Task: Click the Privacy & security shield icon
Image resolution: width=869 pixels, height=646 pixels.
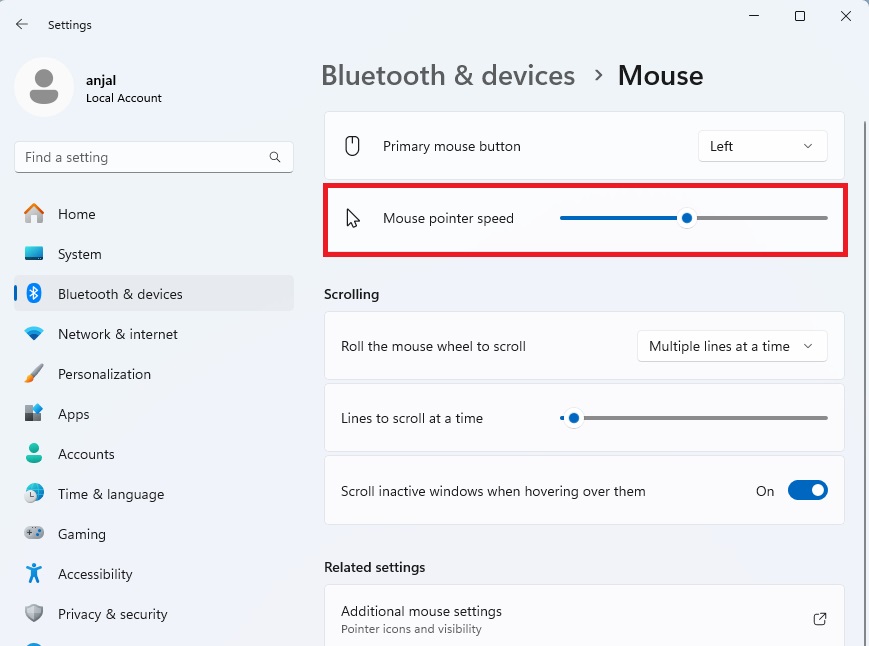Action: click(34, 613)
